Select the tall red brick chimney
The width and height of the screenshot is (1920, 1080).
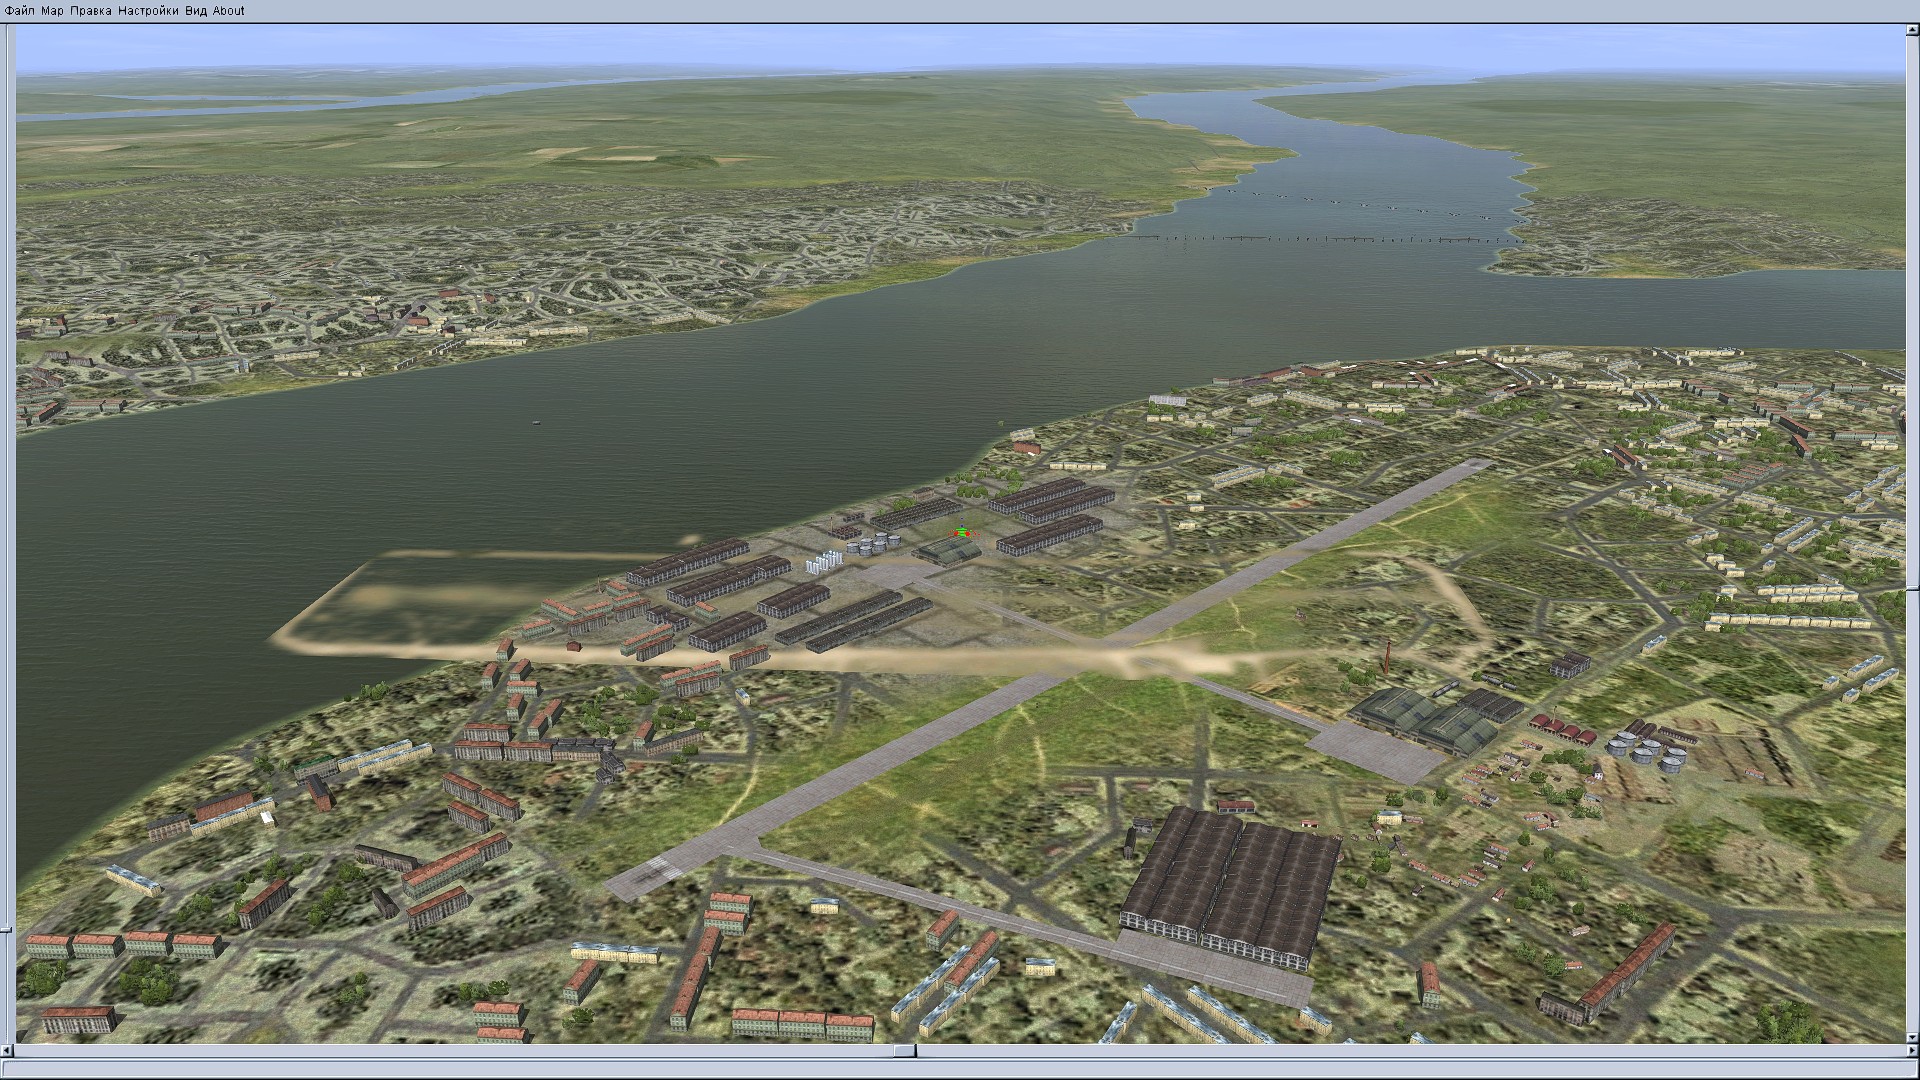[1388, 656]
